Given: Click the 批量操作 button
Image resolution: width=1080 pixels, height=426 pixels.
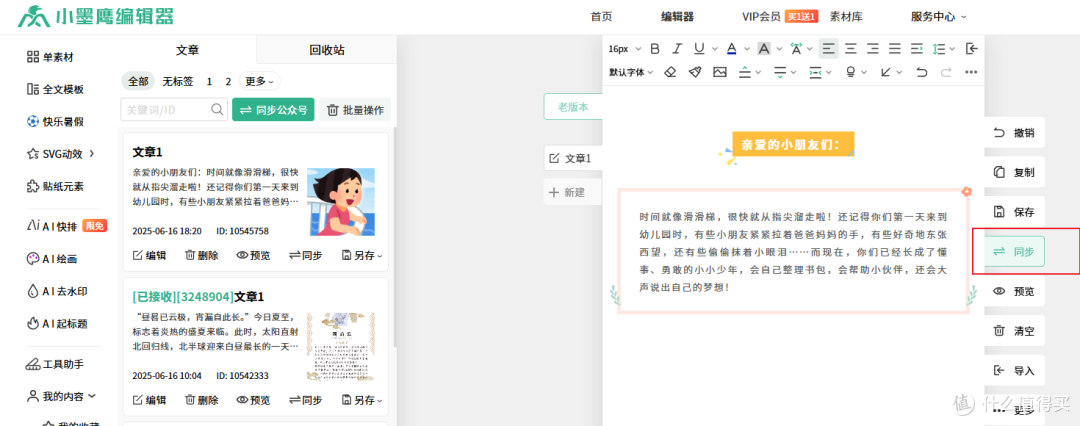Looking at the screenshot, I should click(x=355, y=110).
